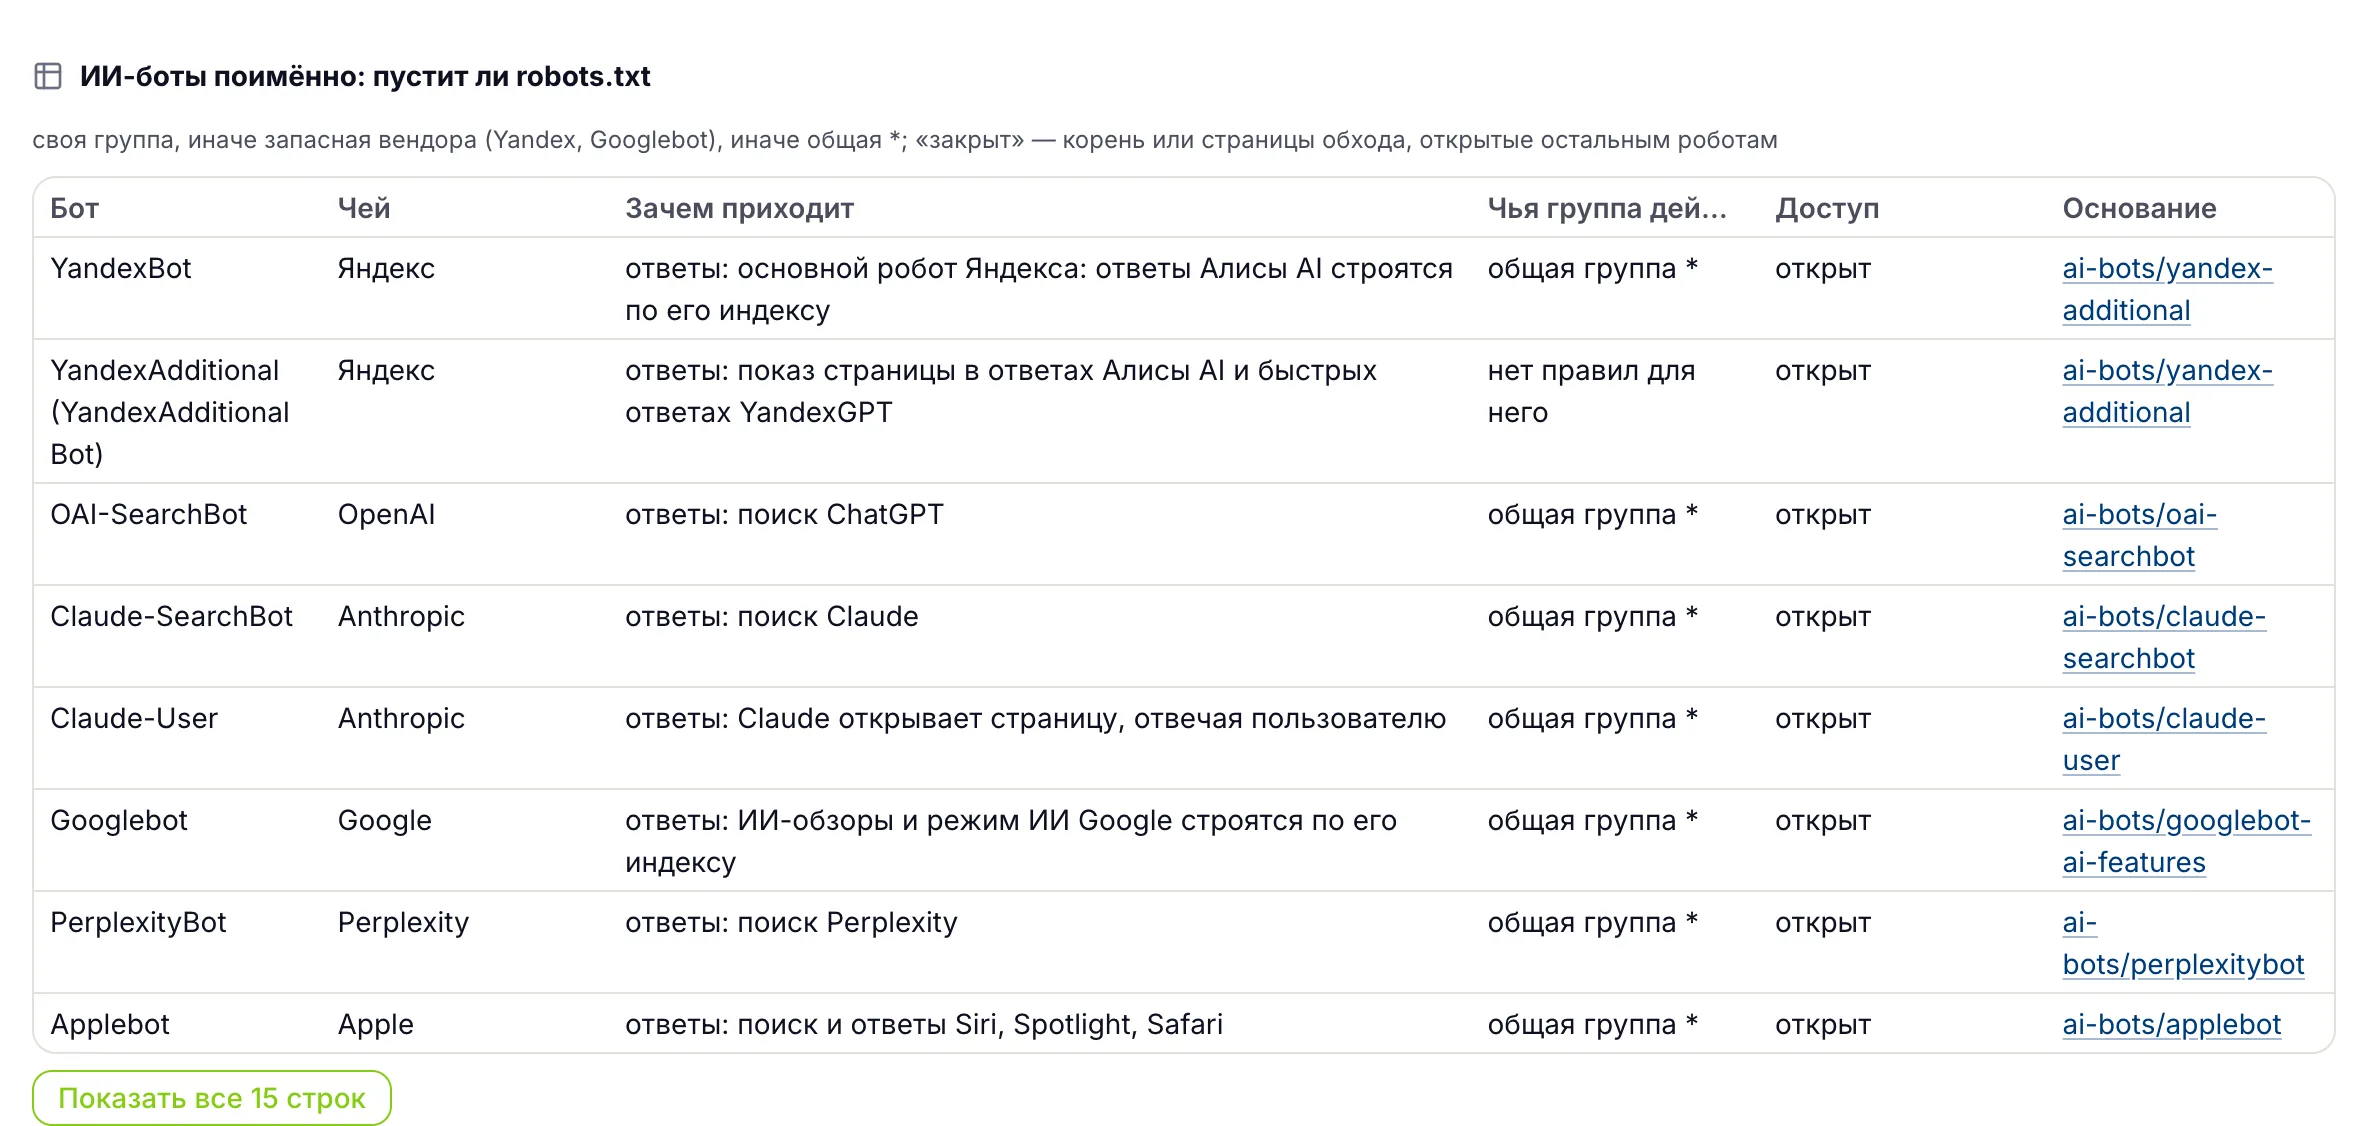Show all 15 rows button

point(212,1098)
